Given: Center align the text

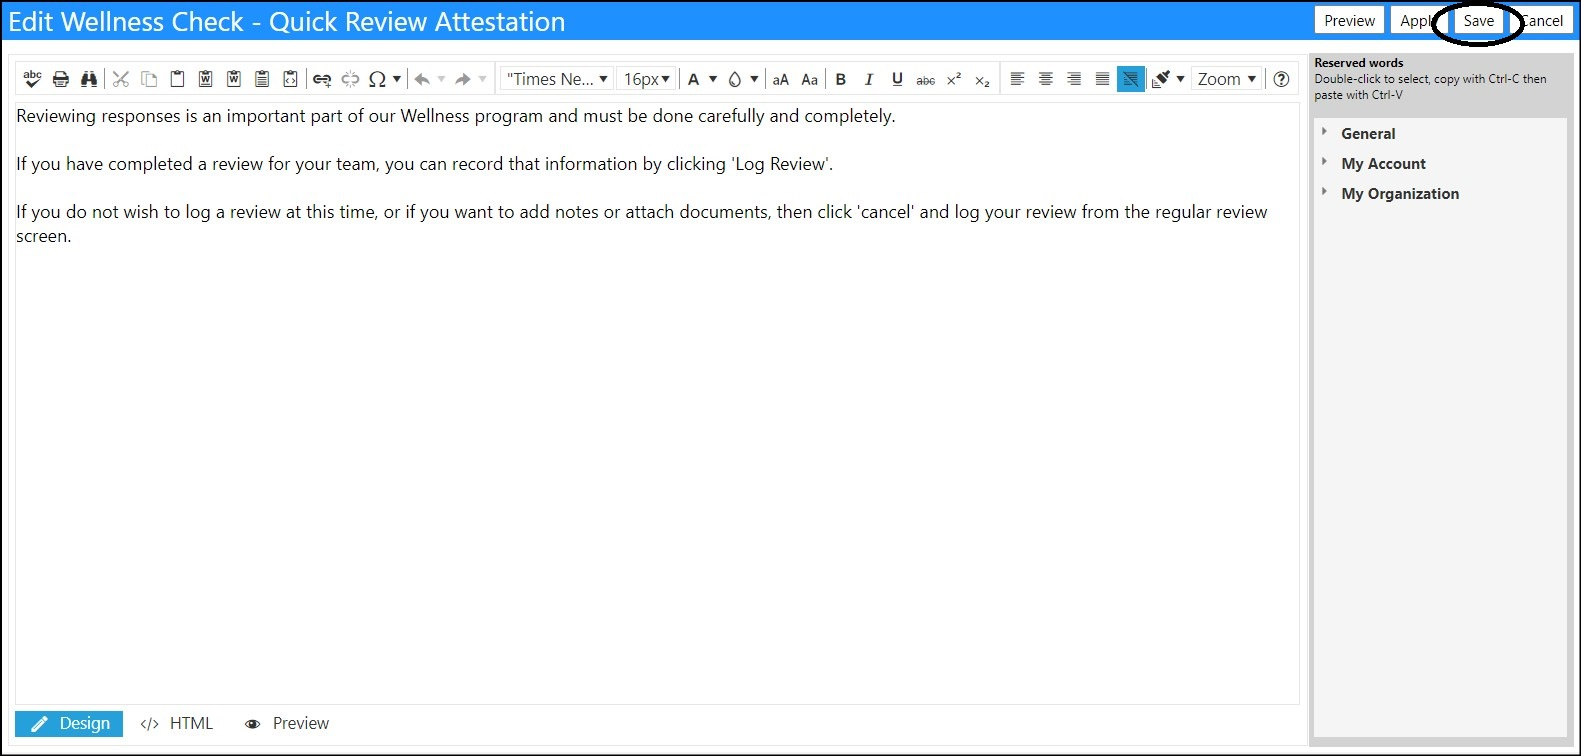Looking at the screenshot, I should click(x=1045, y=79).
